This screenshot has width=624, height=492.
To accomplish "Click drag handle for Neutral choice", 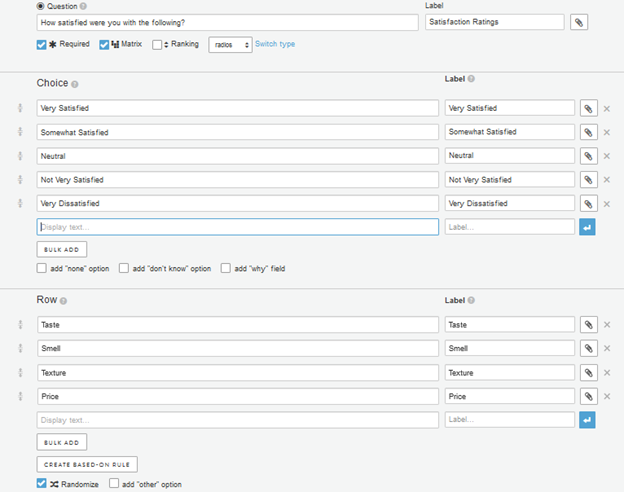I will pyautogui.click(x=20, y=156).
